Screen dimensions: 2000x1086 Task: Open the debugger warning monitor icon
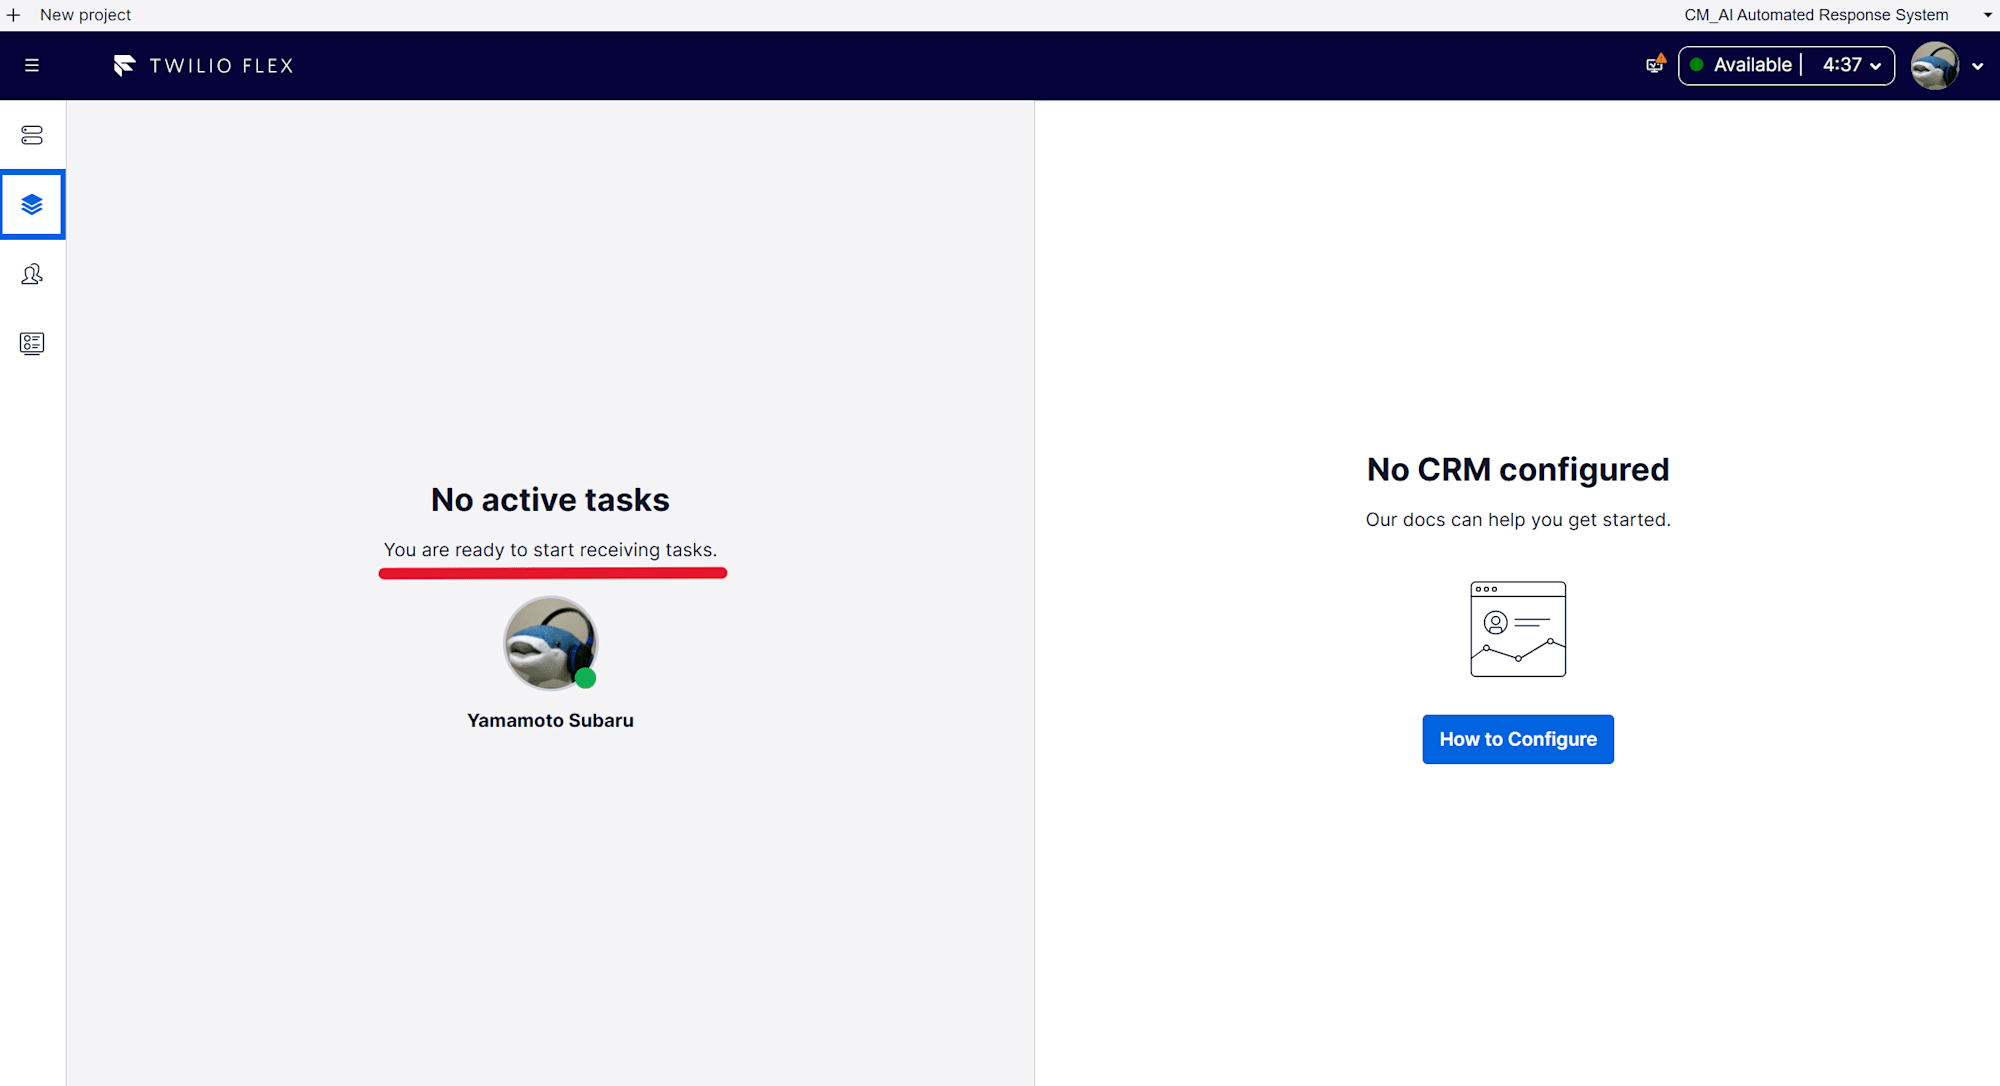coord(1655,65)
